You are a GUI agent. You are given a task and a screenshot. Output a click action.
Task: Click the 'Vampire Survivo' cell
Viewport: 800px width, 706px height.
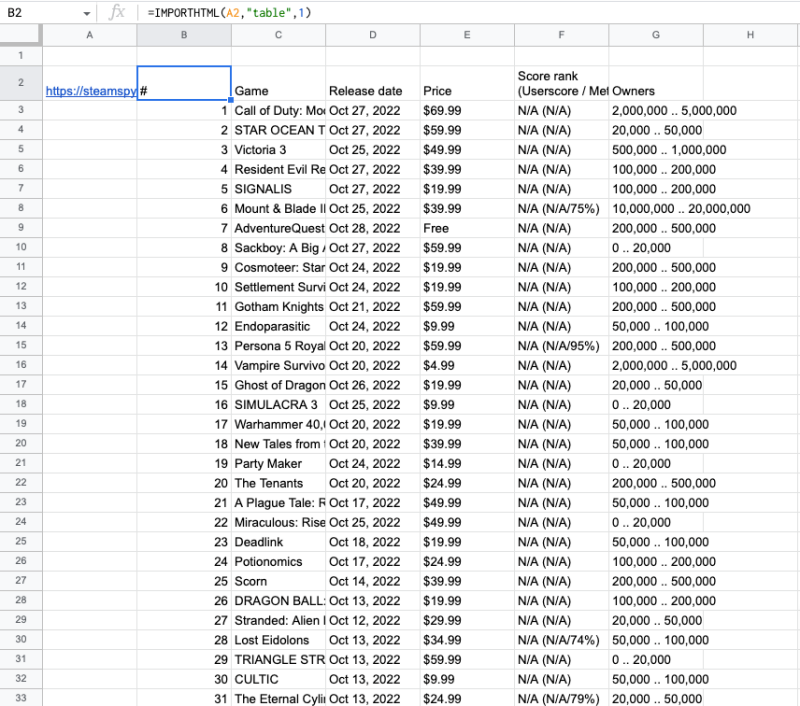tap(278, 366)
